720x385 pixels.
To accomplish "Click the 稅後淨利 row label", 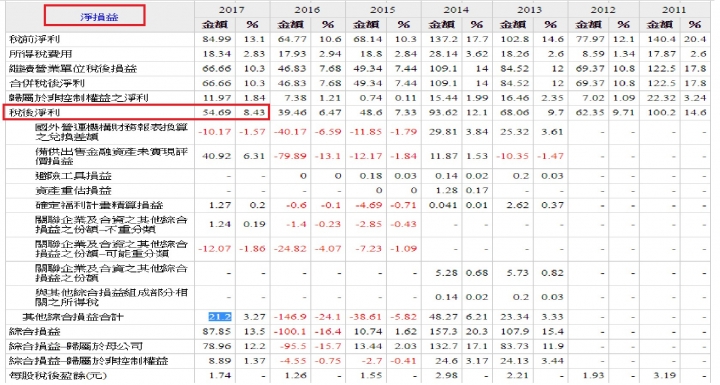I will [x=34, y=113].
